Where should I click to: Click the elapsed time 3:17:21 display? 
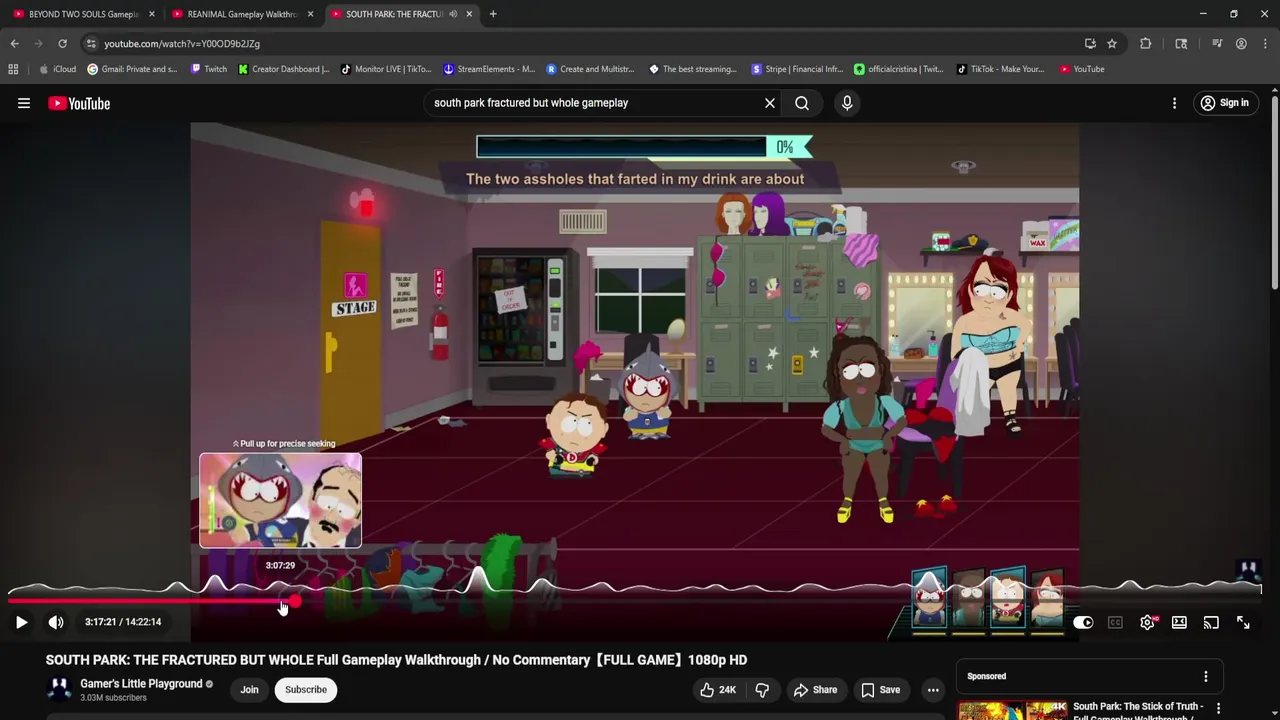[100, 622]
